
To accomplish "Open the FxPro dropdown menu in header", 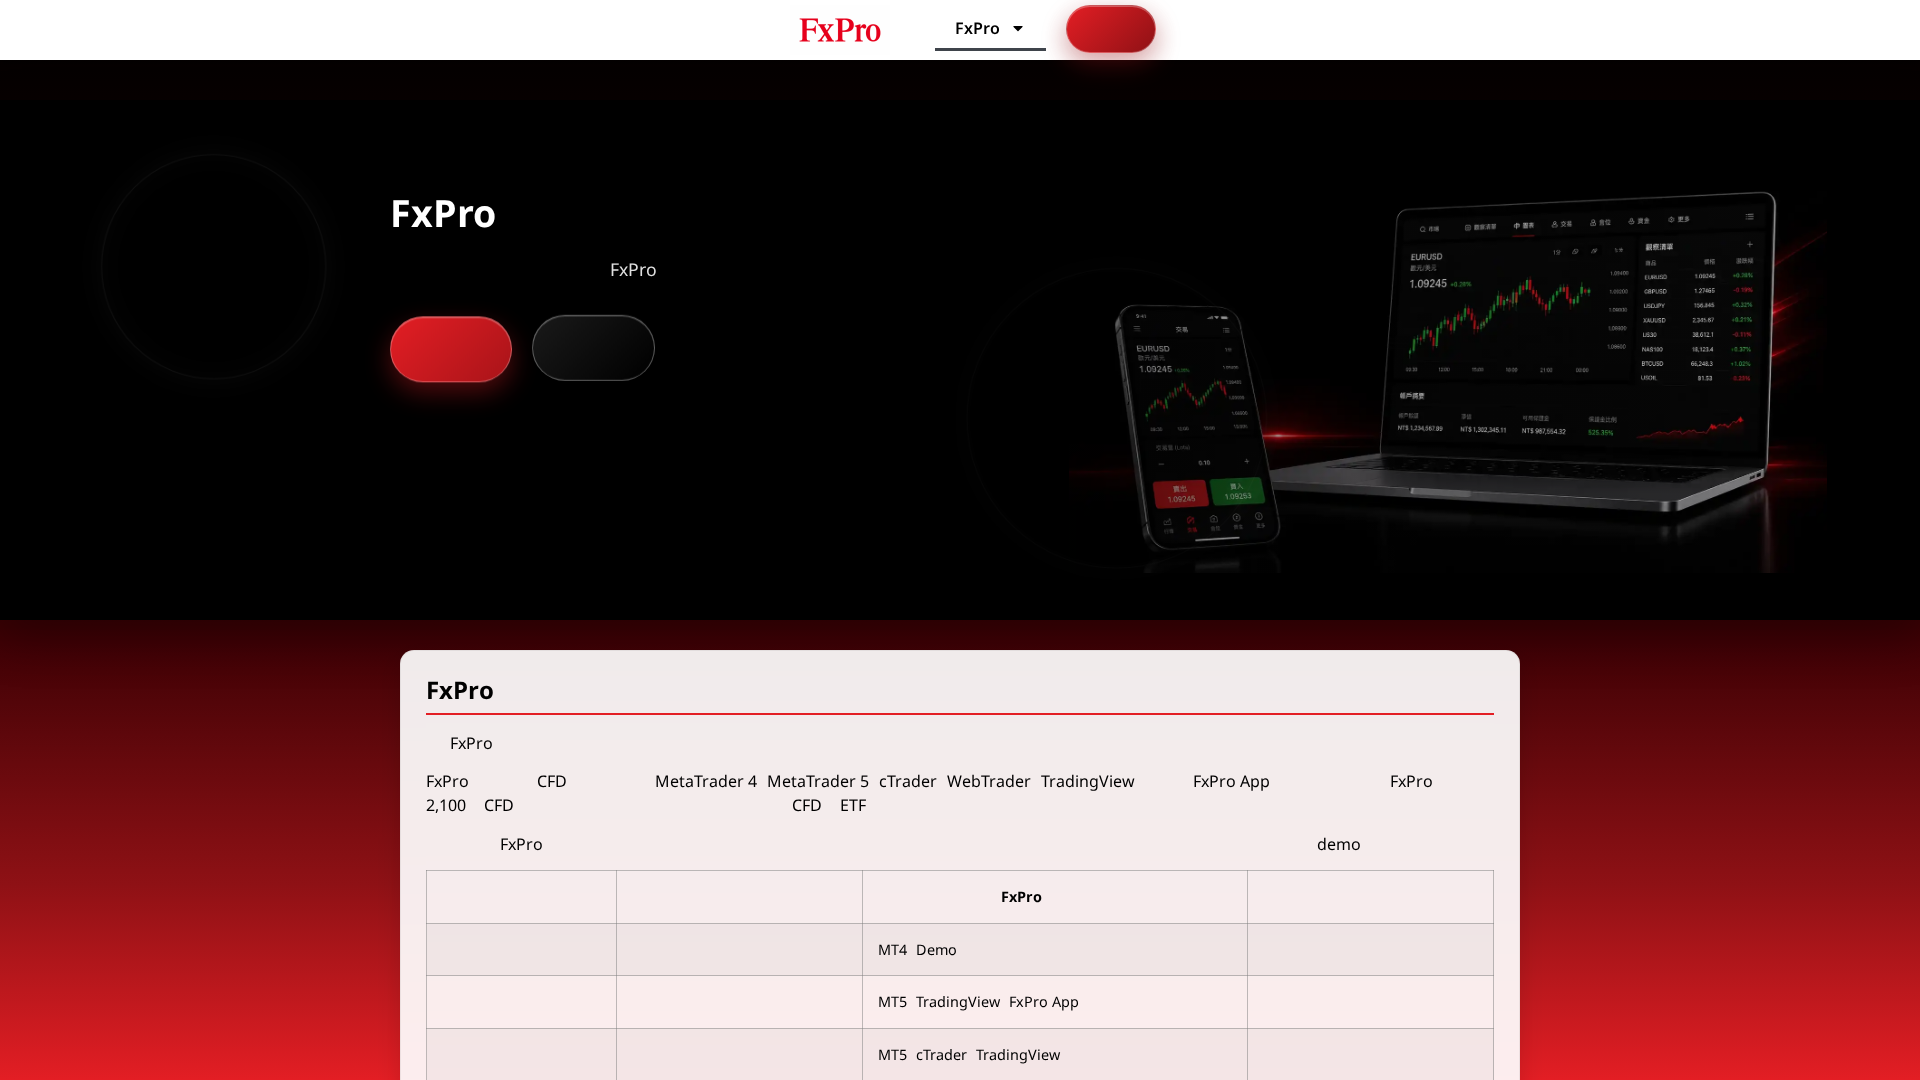I will [990, 28].
